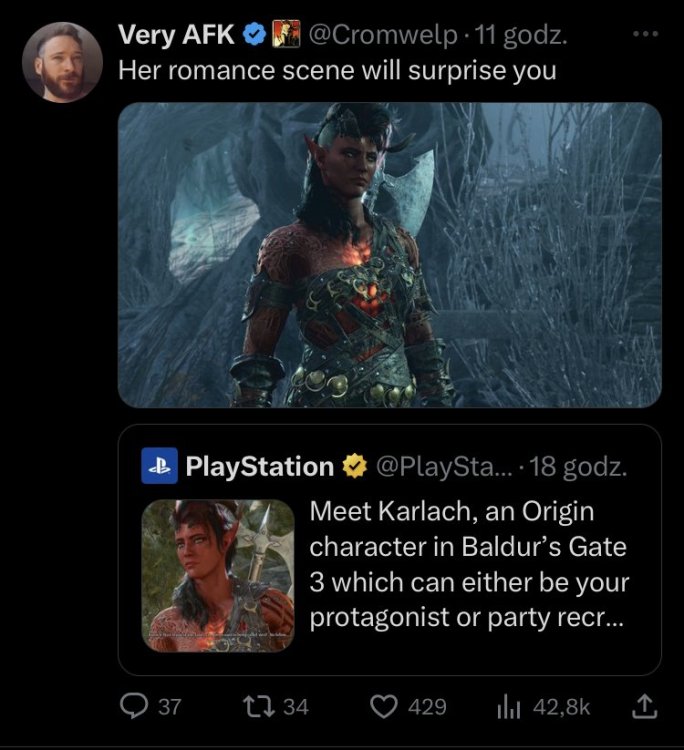684x750 pixels.
Task: Open the Very AFK profile avatar
Action: pos(62,61)
